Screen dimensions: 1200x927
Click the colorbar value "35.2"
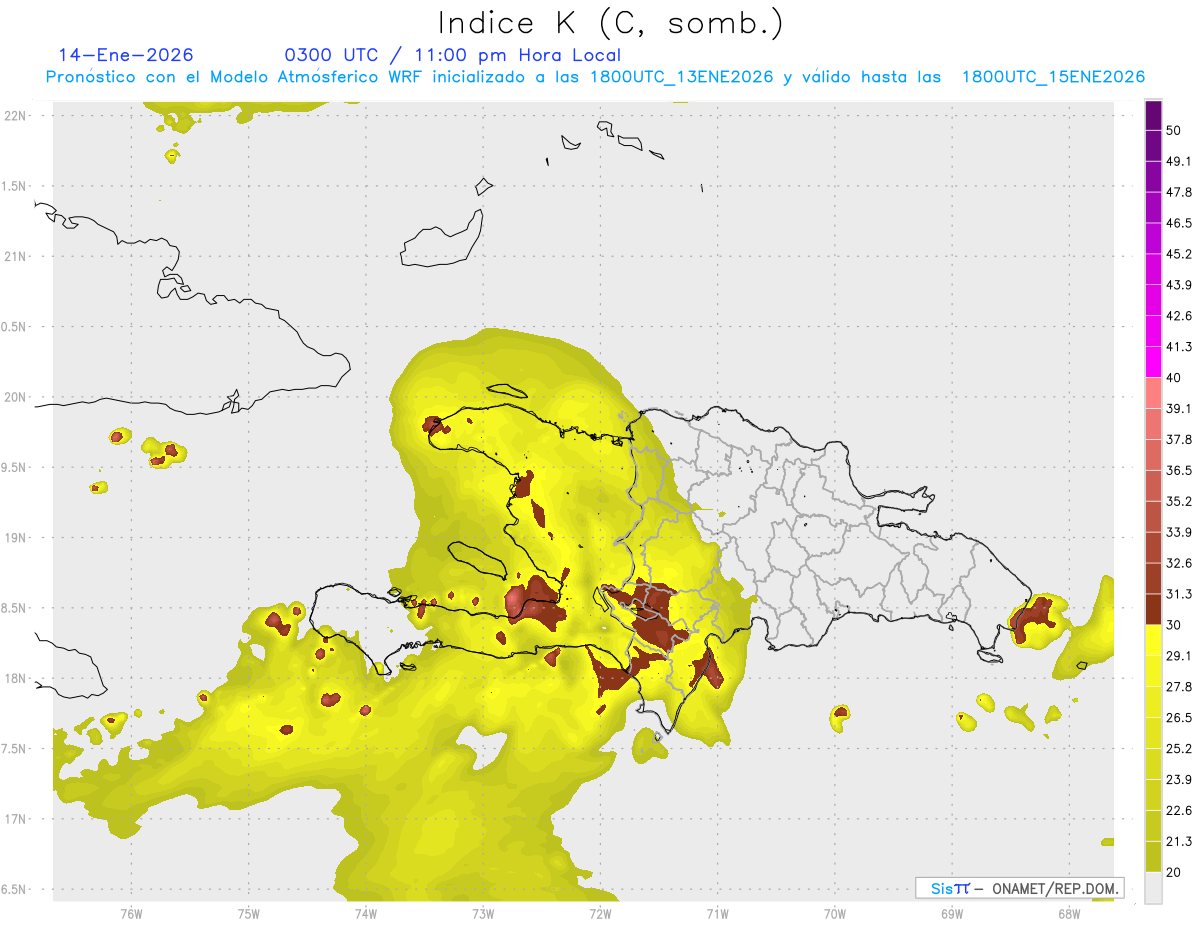[x=1179, y=501]
